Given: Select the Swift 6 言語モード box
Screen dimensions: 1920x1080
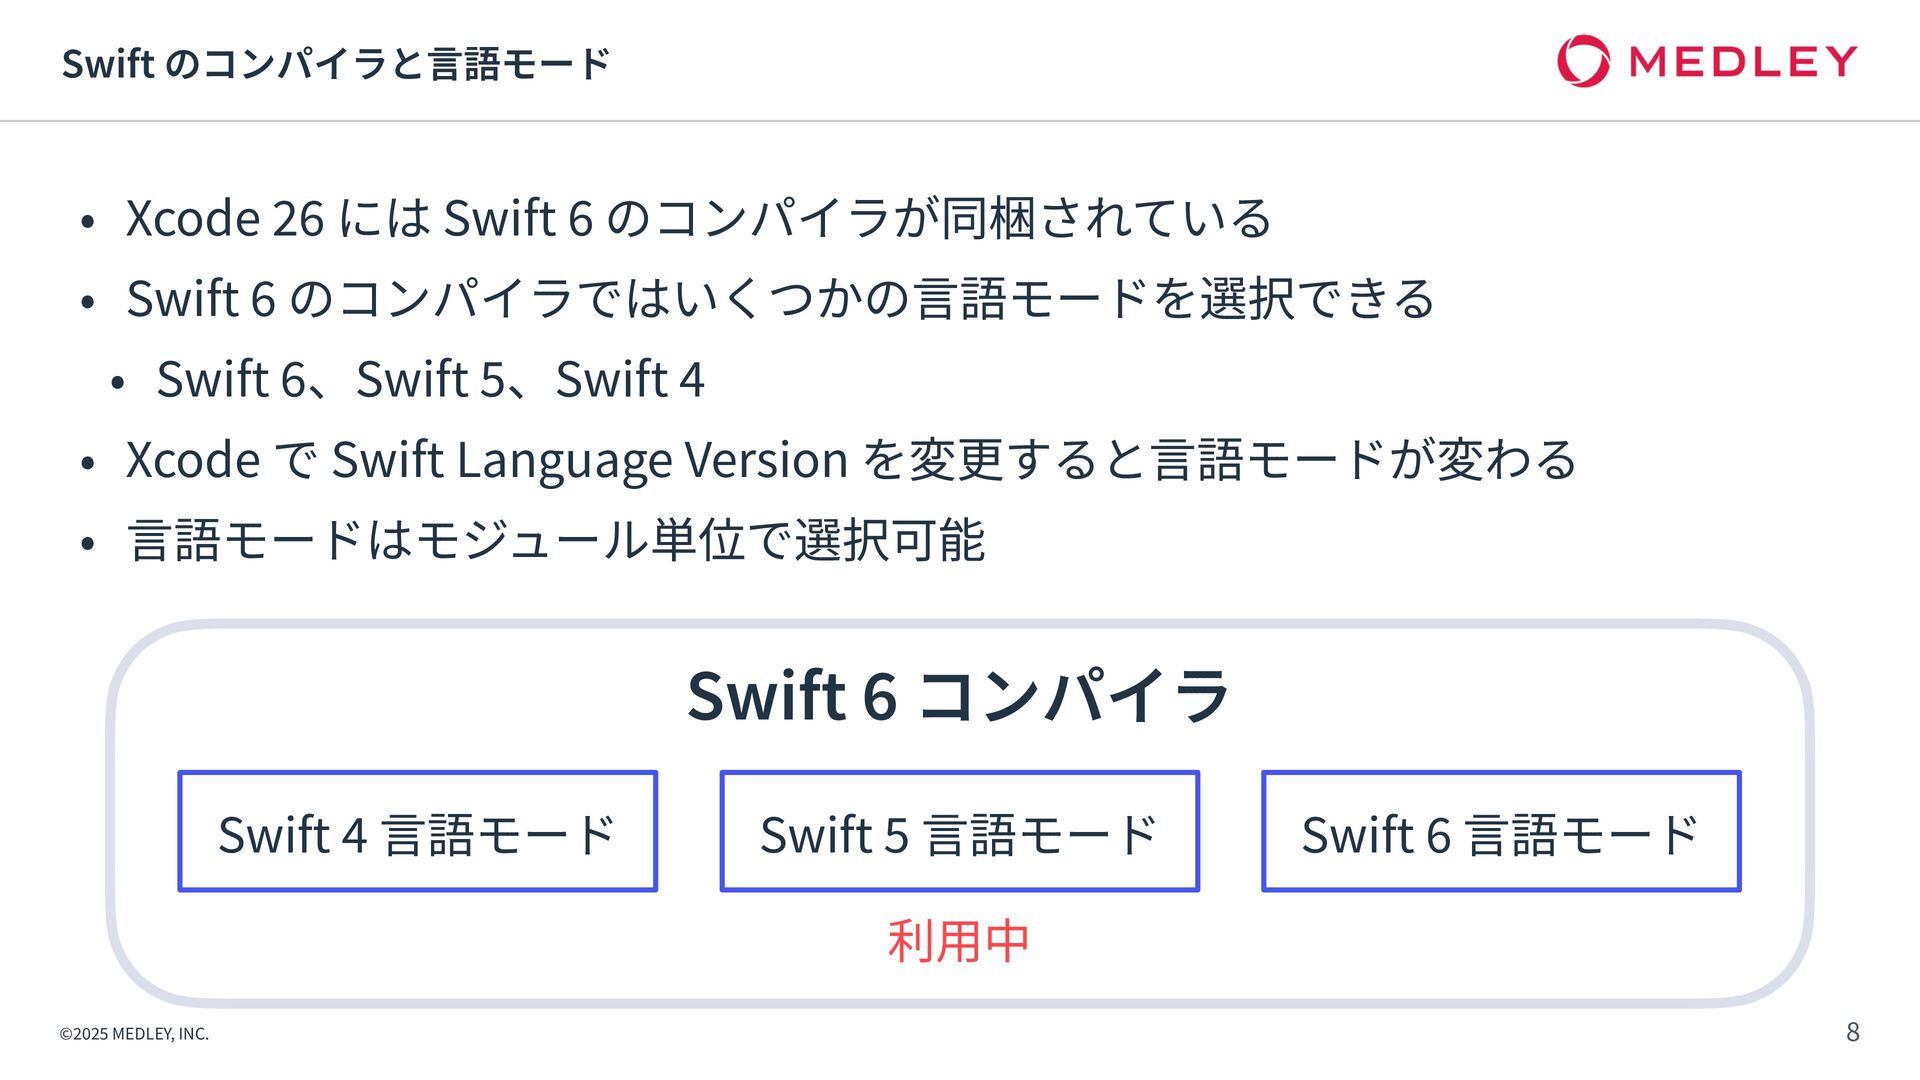Looking at the screenshot, I should click(1501, 831).
